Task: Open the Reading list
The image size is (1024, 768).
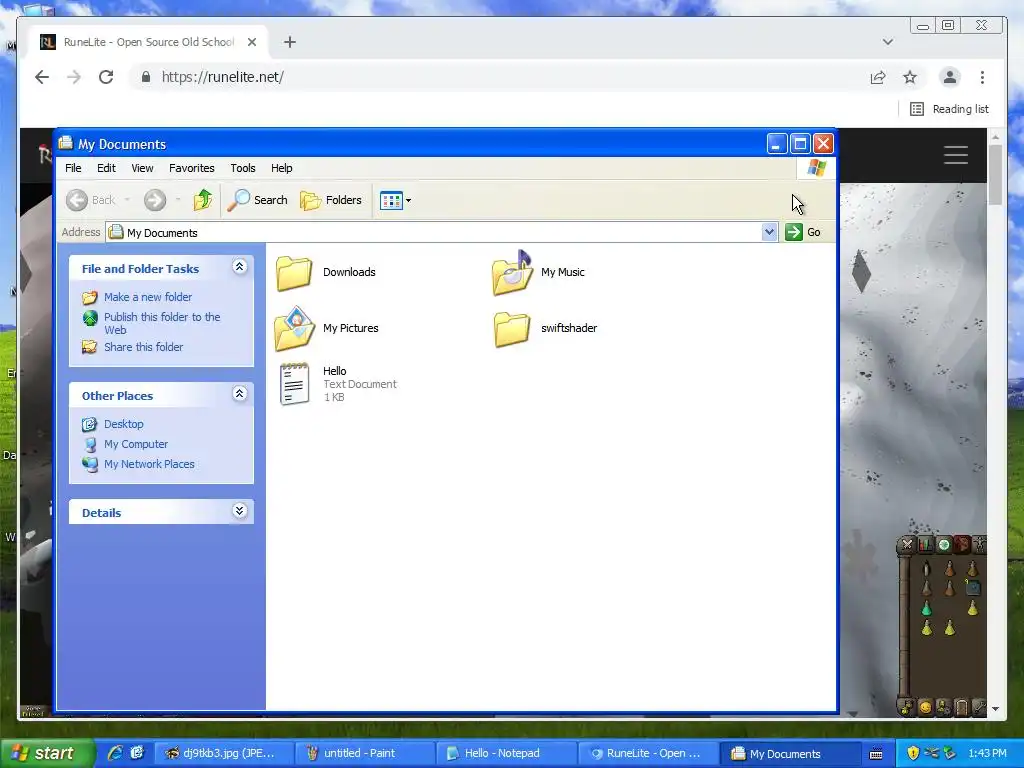Action: 950,109
